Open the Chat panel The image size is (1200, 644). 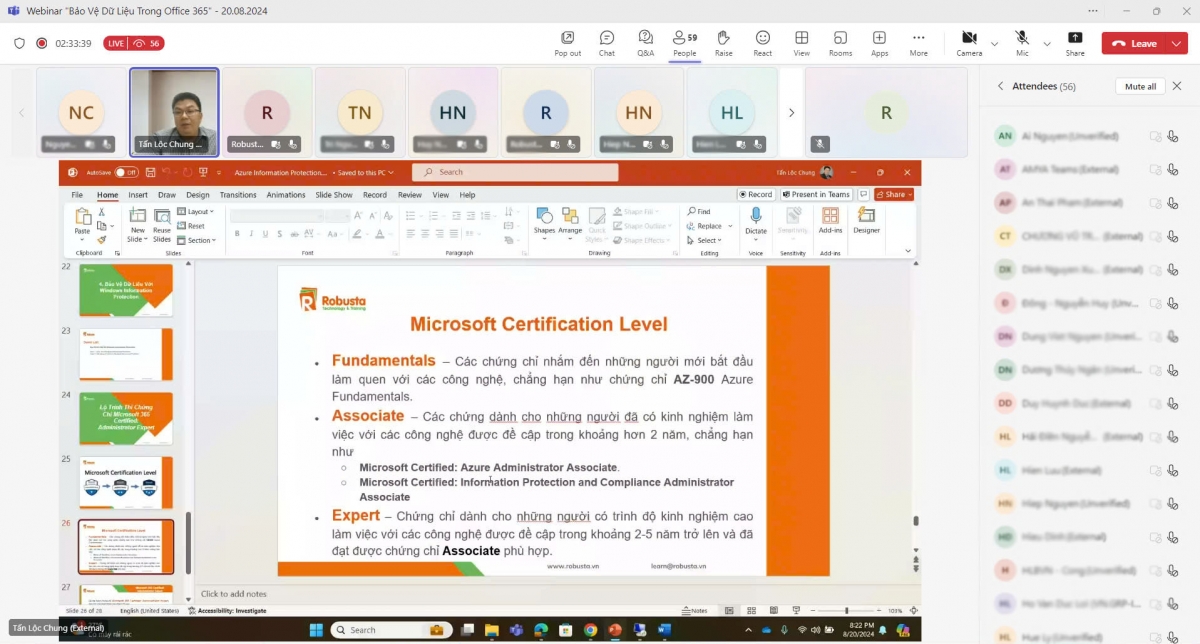[x=607, y=43]
